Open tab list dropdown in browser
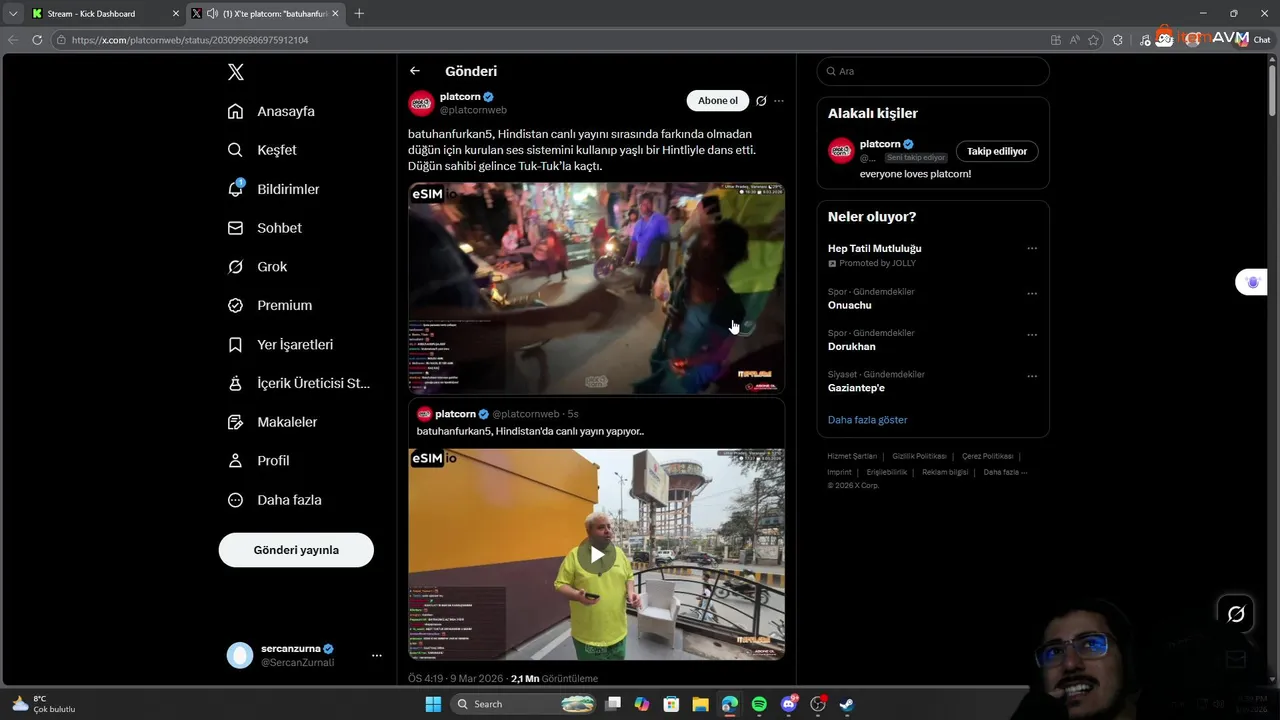1280x720 pixels. [x=12, y=14]
